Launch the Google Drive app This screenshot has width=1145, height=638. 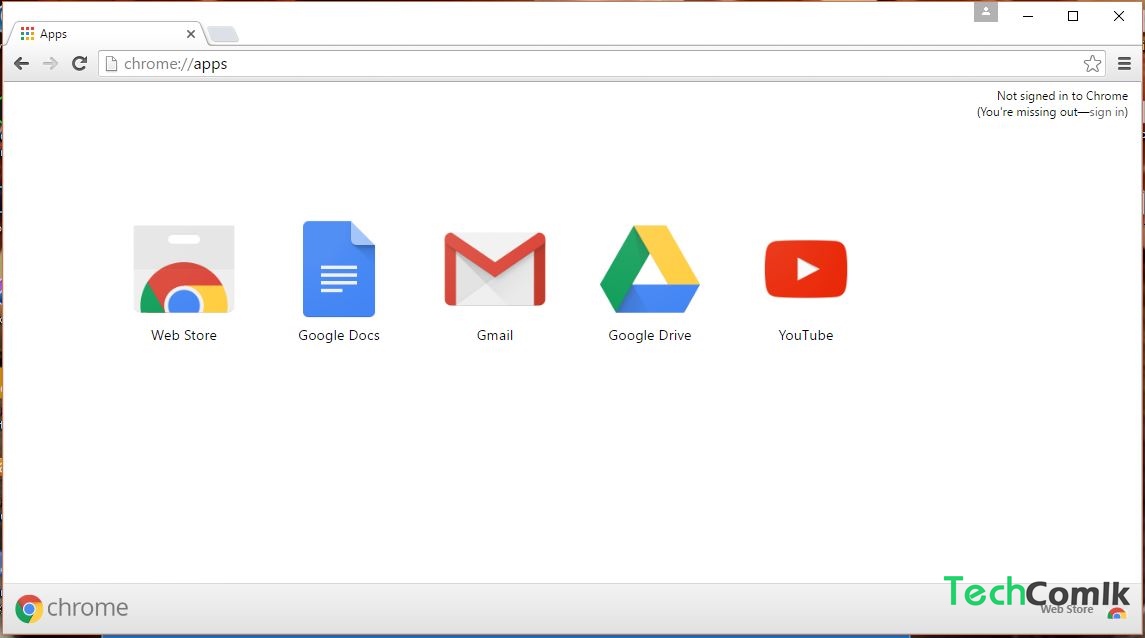click(650, 269)
